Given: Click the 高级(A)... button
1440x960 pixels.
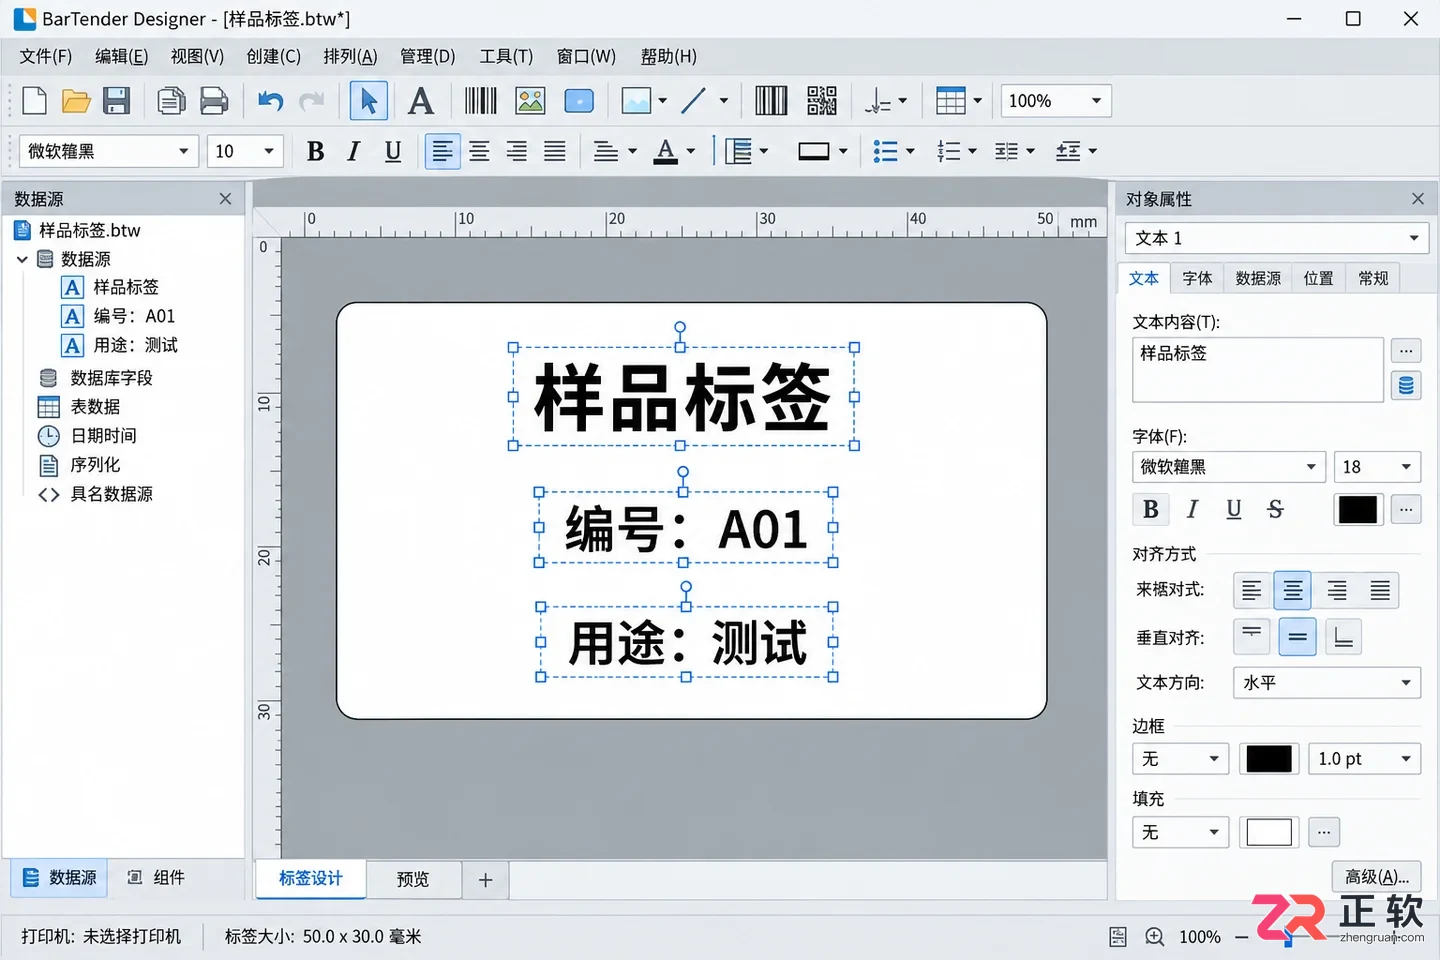Looking at the screenshot, I should pyautogui.click(x=1377, y=877).
